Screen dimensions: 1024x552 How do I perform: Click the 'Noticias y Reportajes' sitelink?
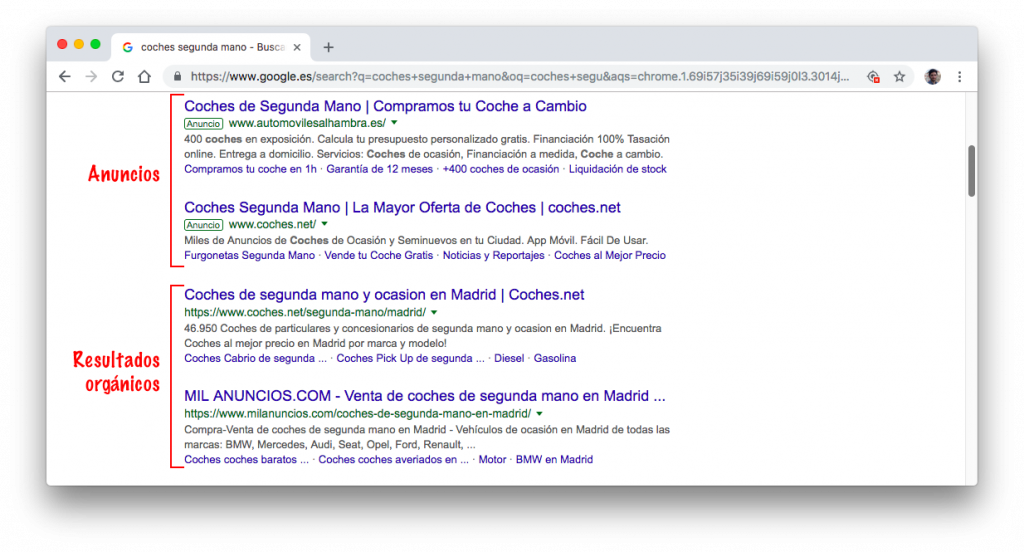[x=494, y=255]
